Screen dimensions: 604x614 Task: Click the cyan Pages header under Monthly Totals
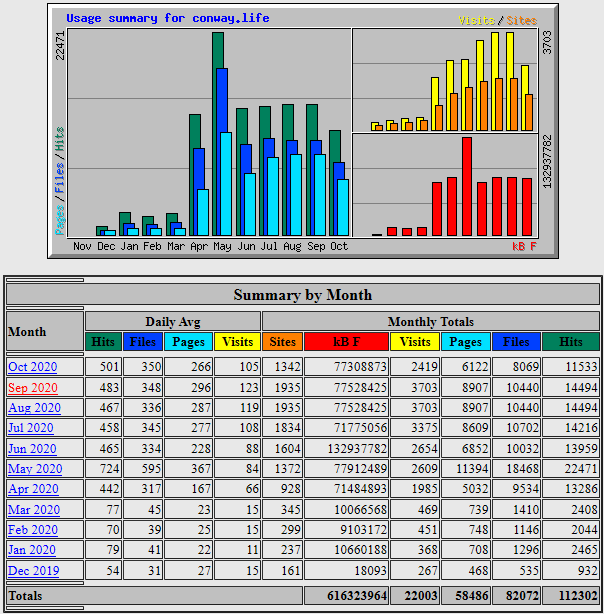(465, 341)
